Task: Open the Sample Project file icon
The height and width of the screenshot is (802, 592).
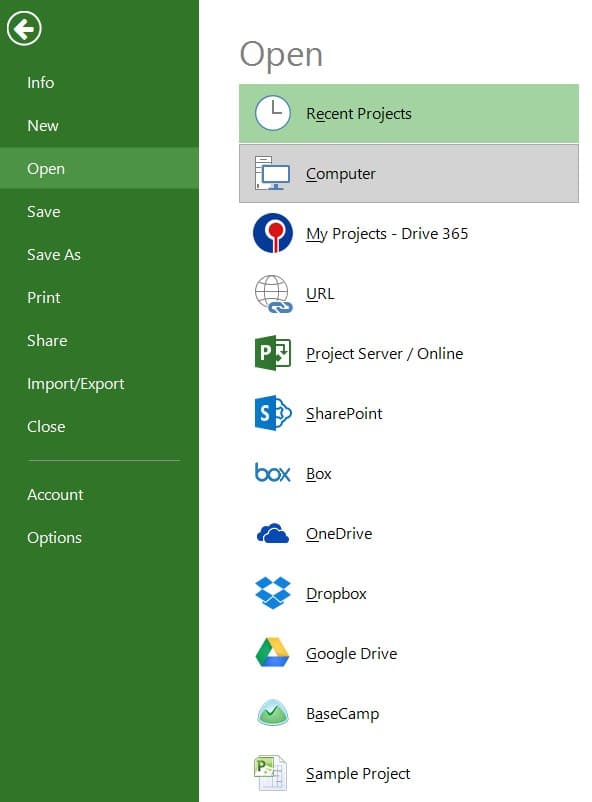Action: [x=270, y=772]
